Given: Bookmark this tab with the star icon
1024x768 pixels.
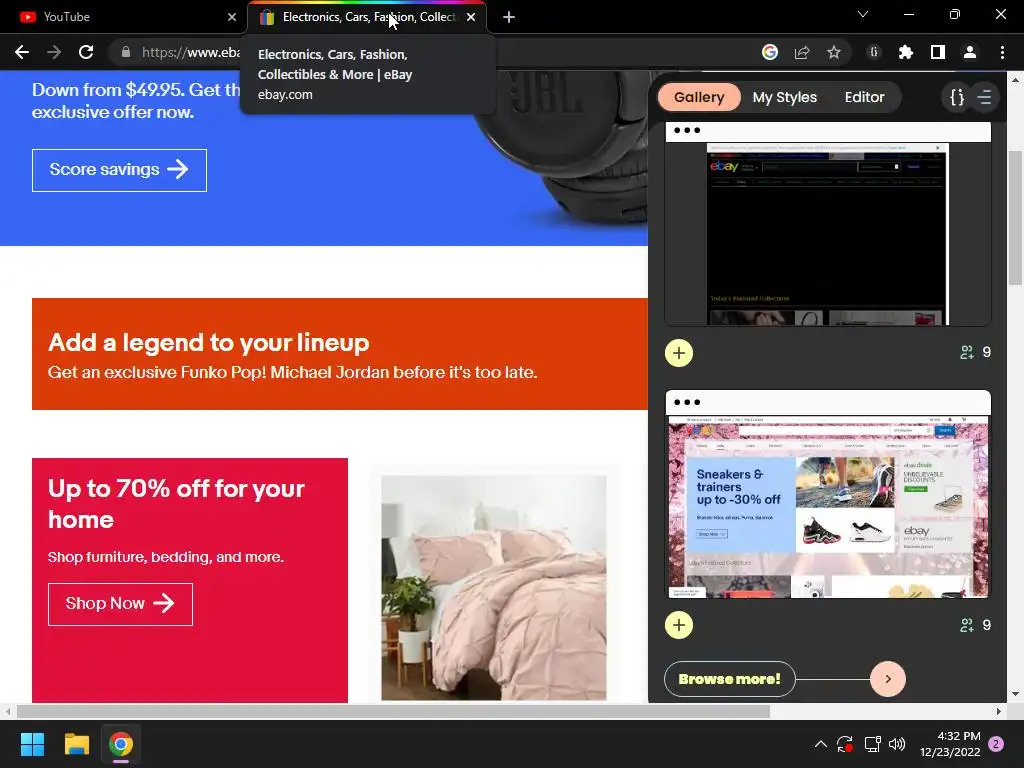Looking at the screenshot, I should pos(834,52).
